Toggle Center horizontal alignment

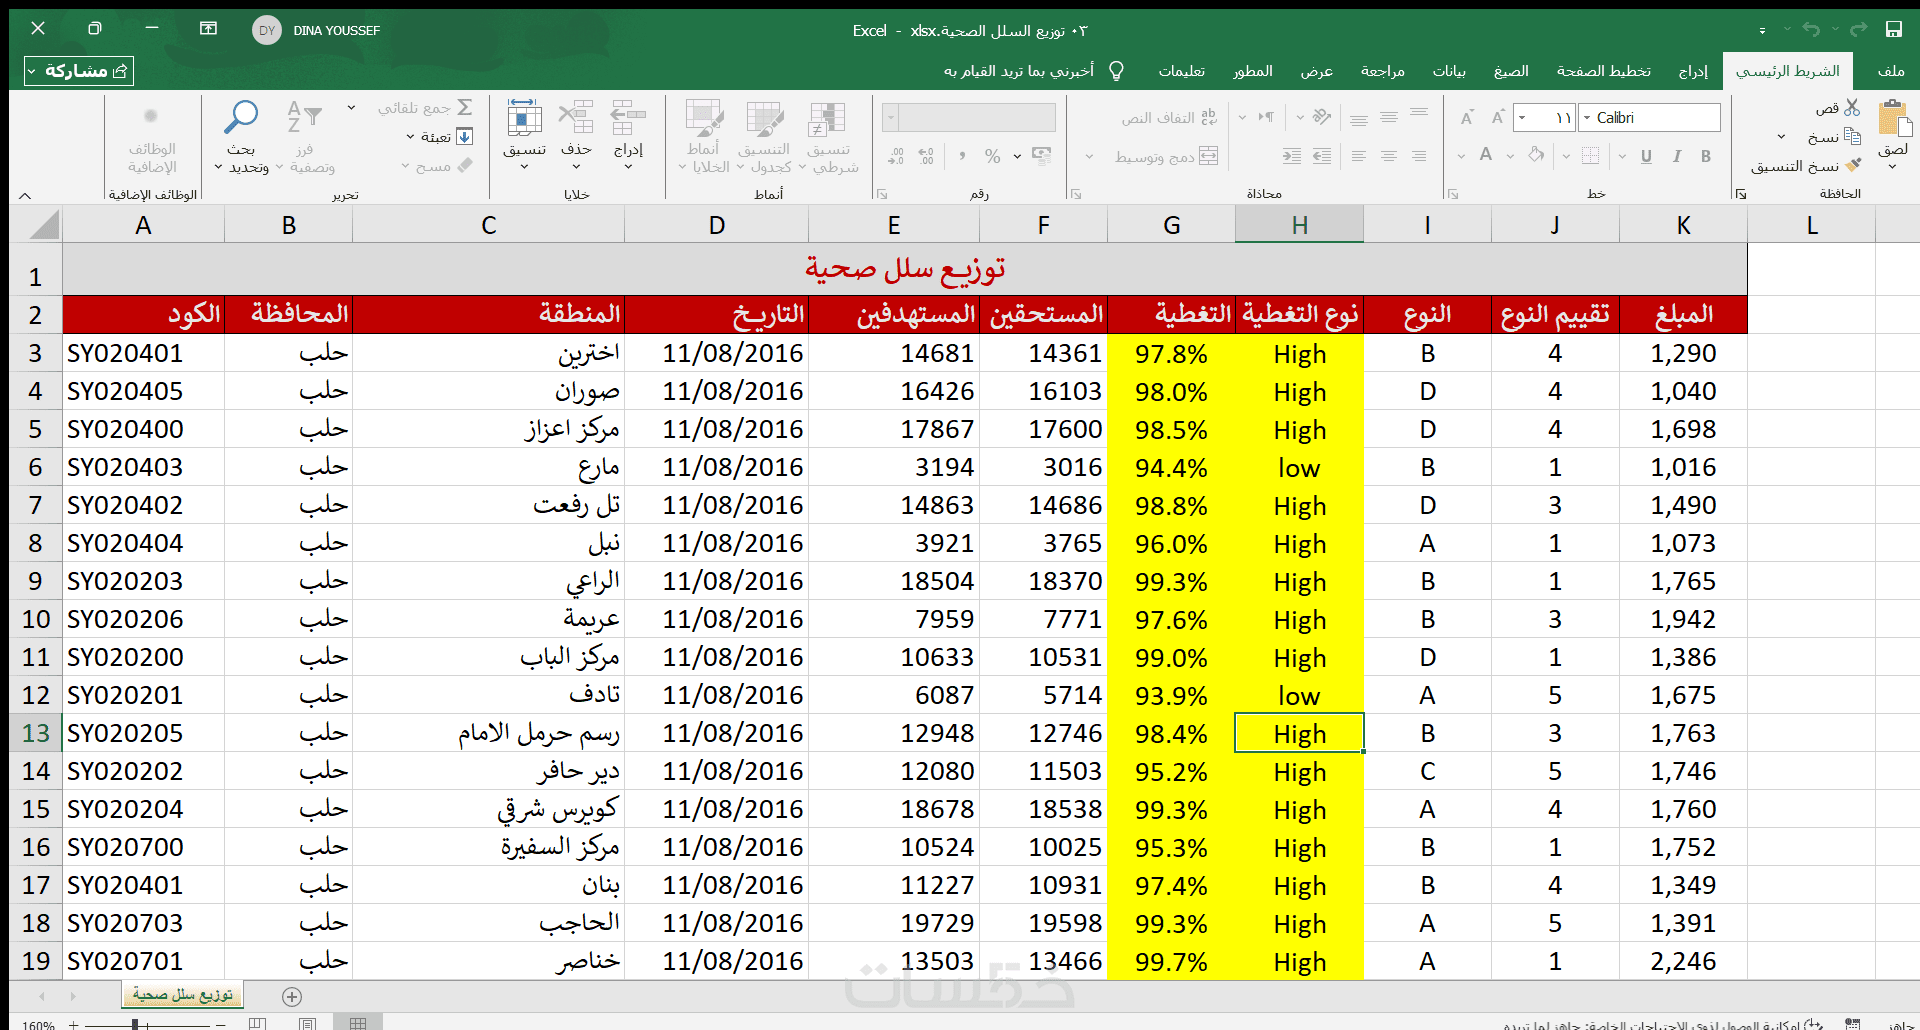pyautogui.click(x=1389, y=156)
